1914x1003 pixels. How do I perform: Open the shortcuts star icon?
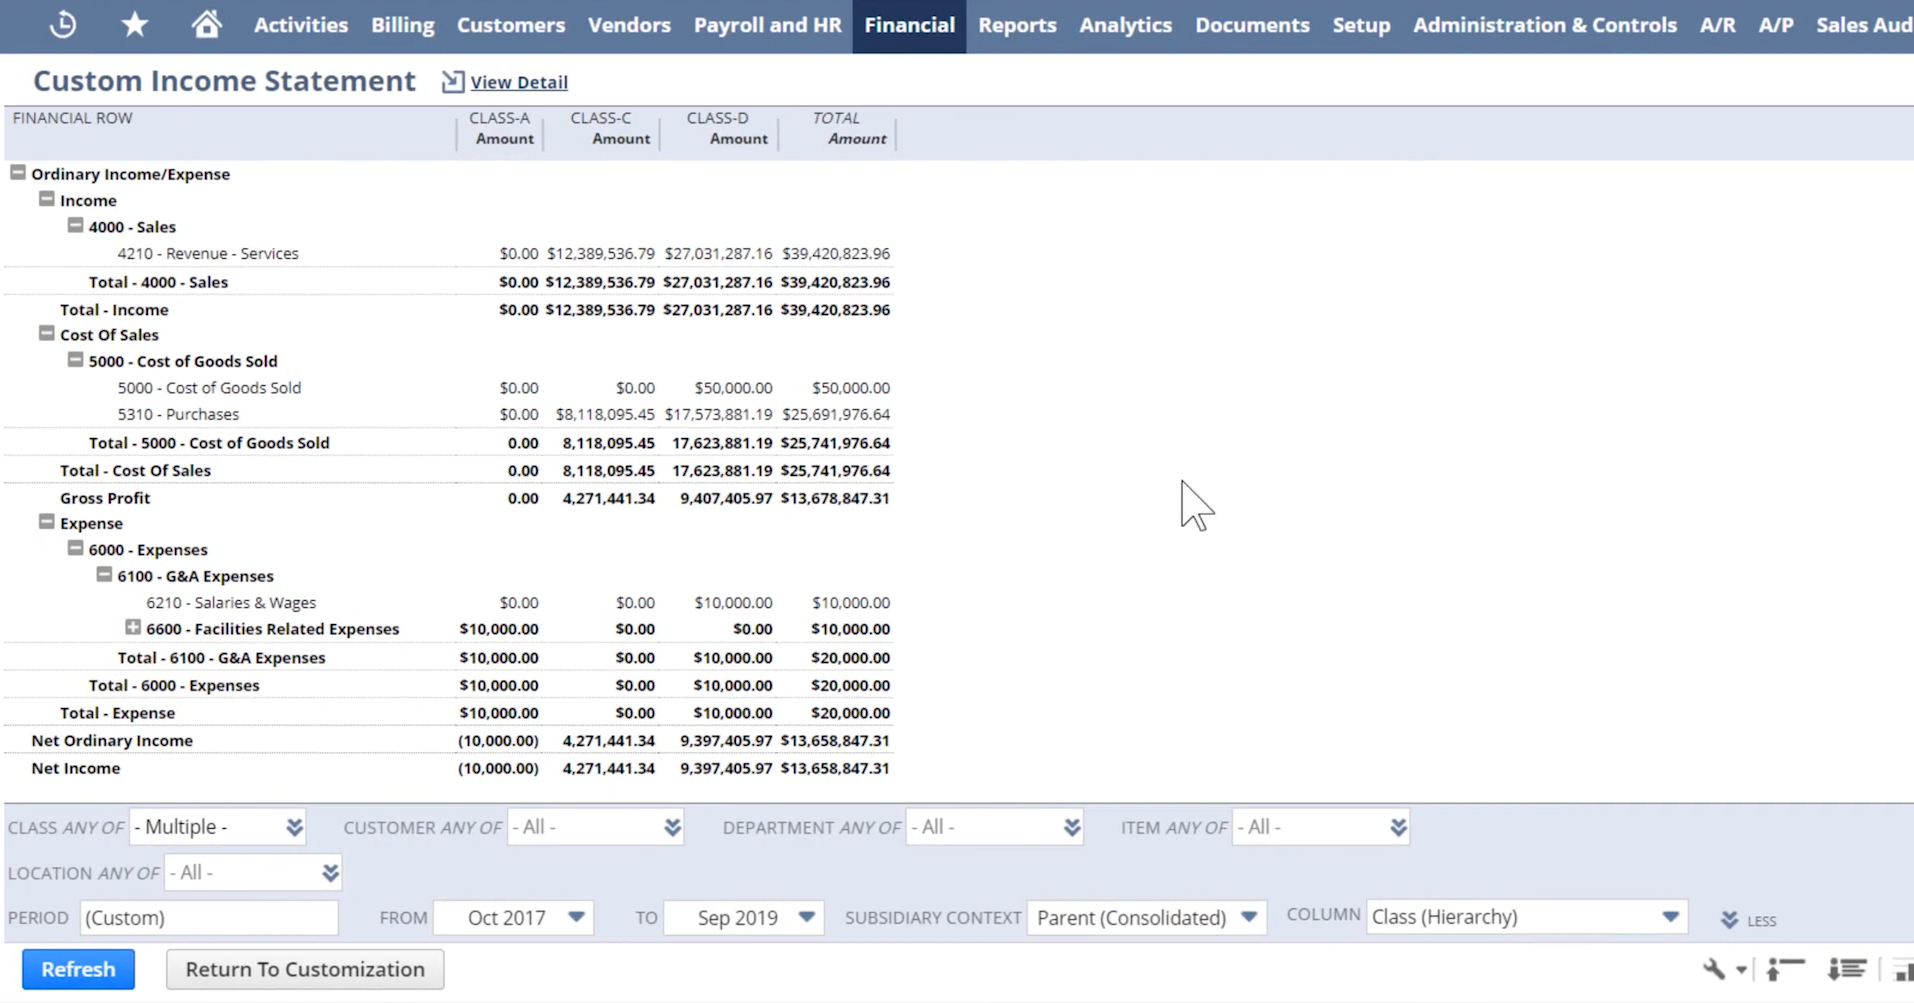pyautogui.click(x=135, y=24)
